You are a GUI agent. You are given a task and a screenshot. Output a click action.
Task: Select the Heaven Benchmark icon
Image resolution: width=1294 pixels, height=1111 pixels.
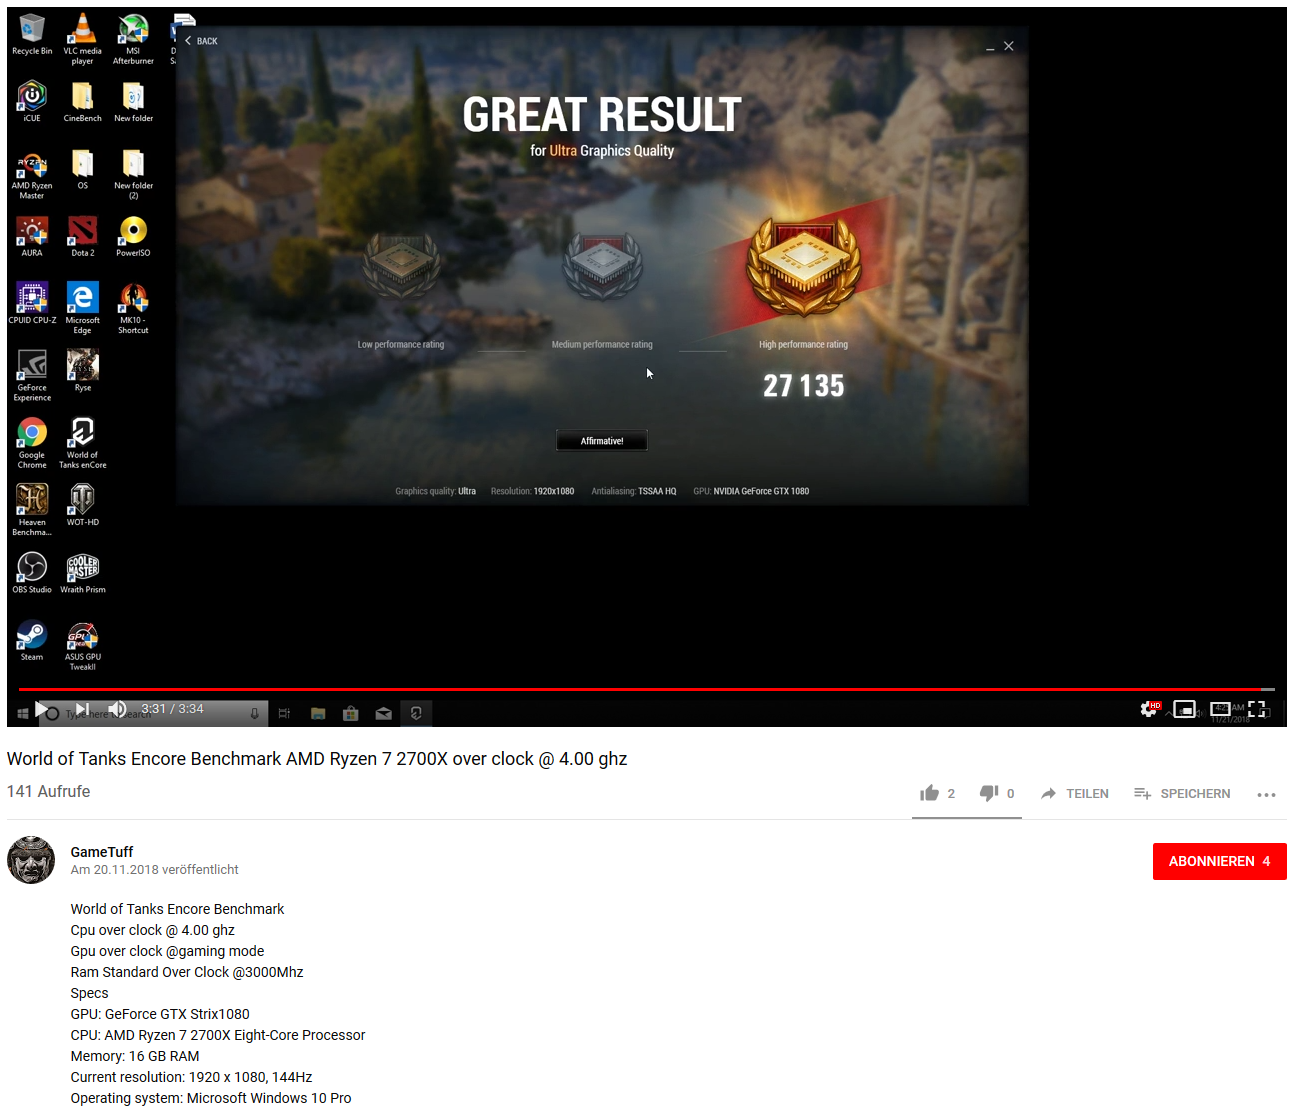32,511
